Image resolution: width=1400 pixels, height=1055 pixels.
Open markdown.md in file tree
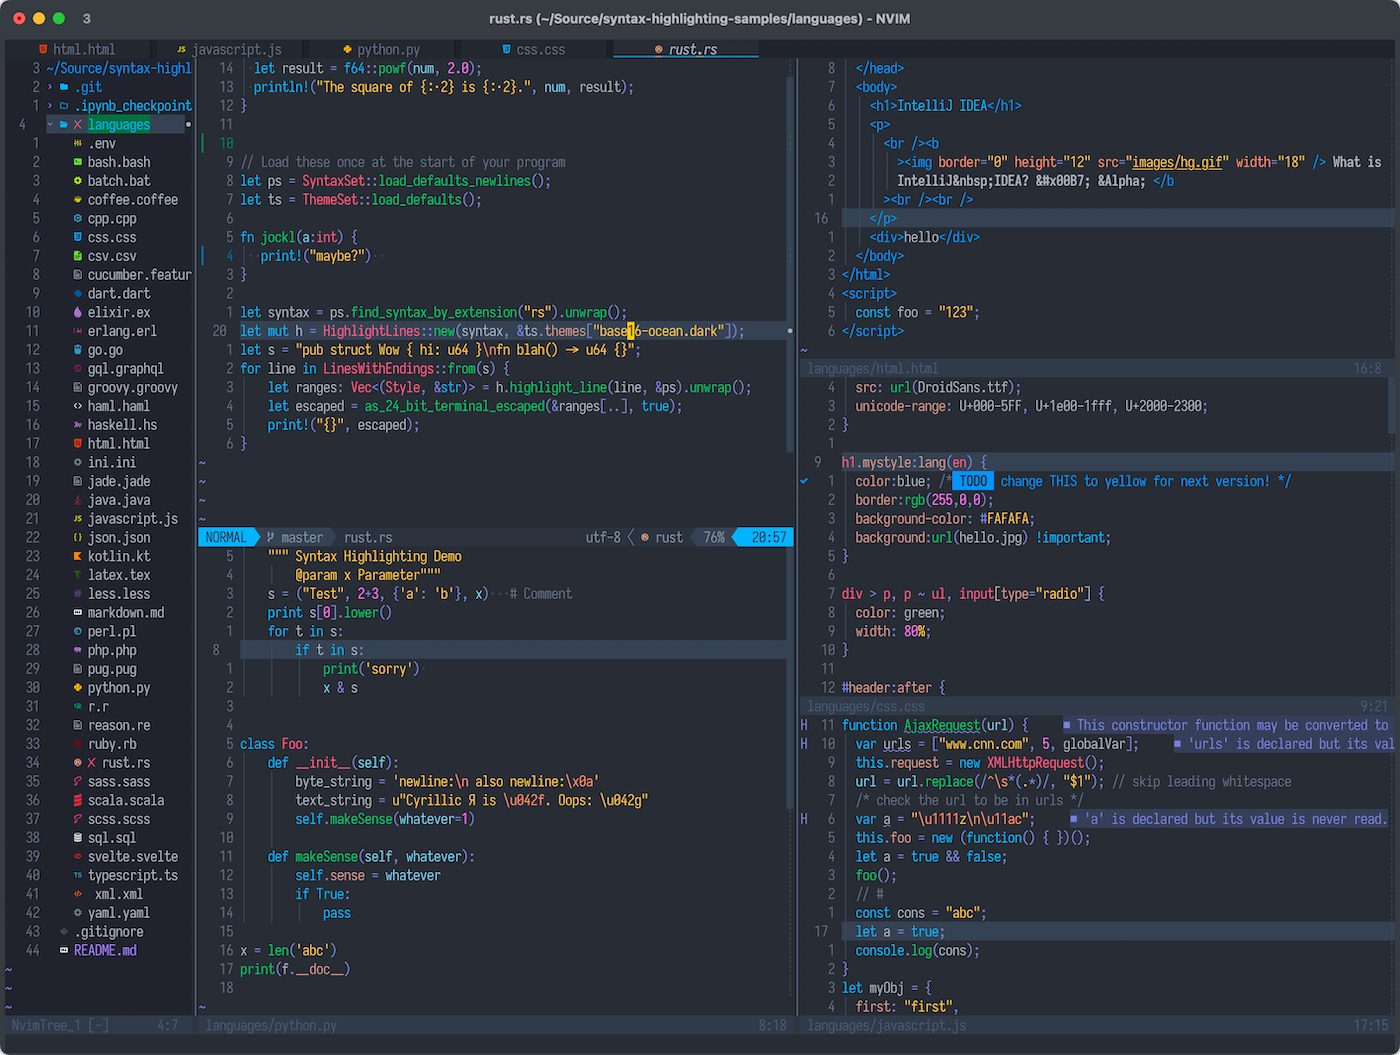pyautogui.click(x=126, y=613)
